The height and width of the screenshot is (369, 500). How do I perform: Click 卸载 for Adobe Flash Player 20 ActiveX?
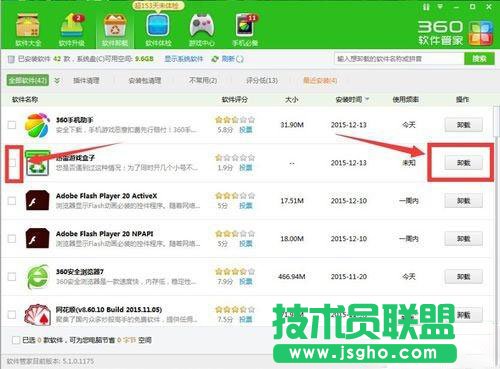pos(463,201)
